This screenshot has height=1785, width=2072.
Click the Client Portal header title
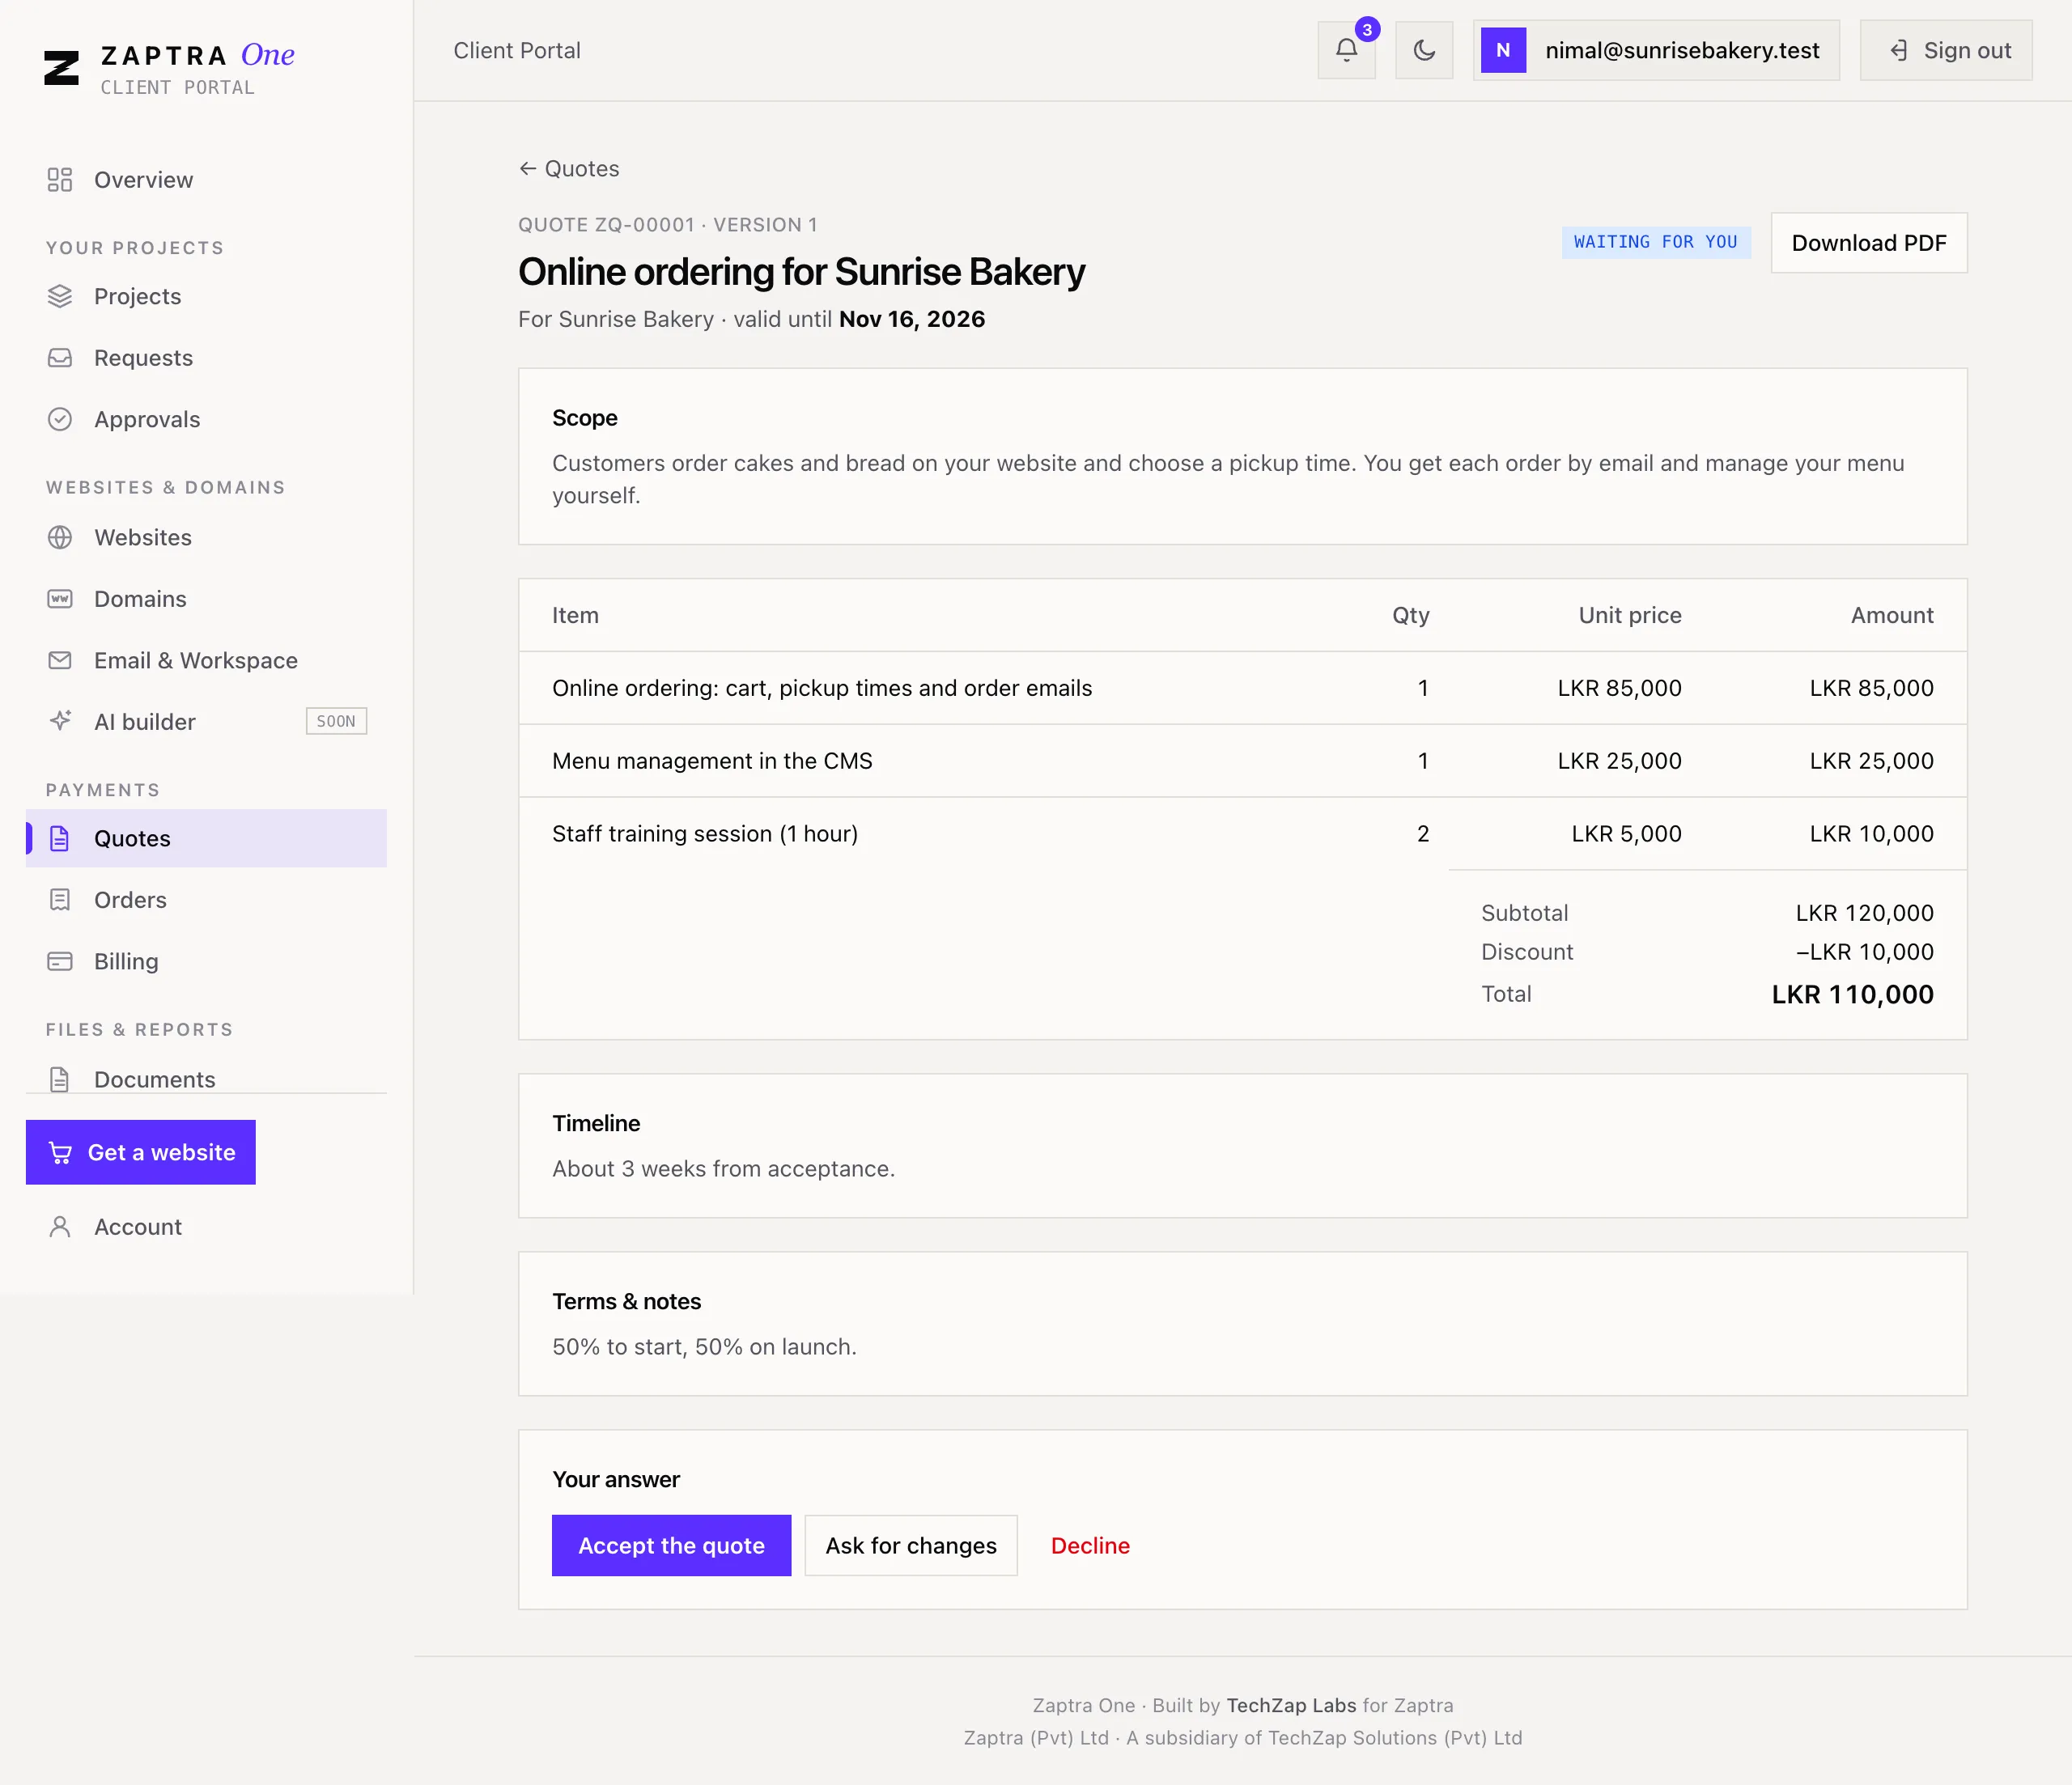(x=517, y=50)
